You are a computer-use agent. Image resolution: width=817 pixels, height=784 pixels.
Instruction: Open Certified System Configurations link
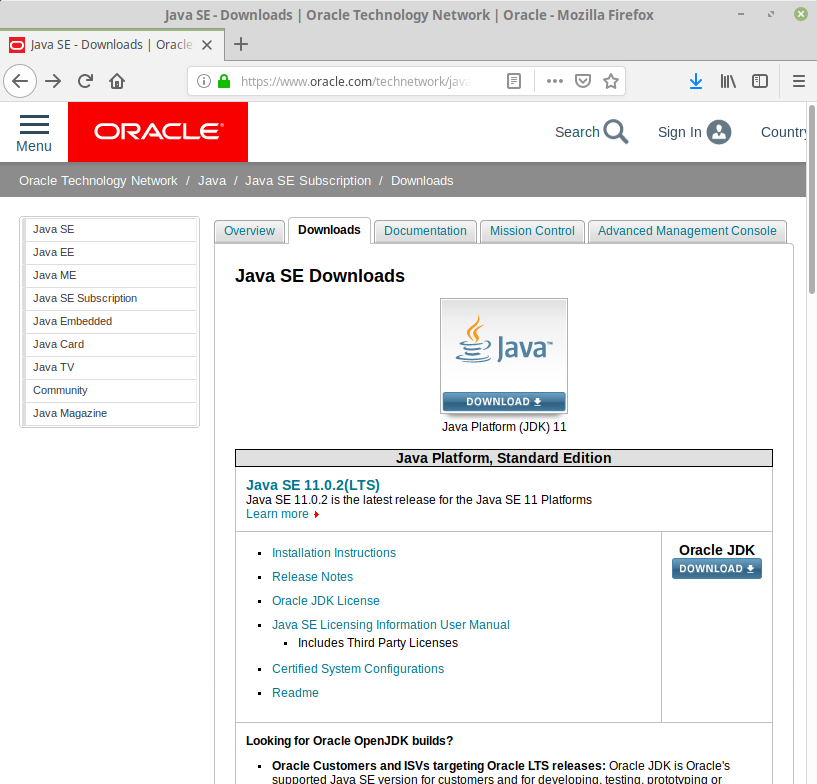pyautogui.click(x=358, y=669)
